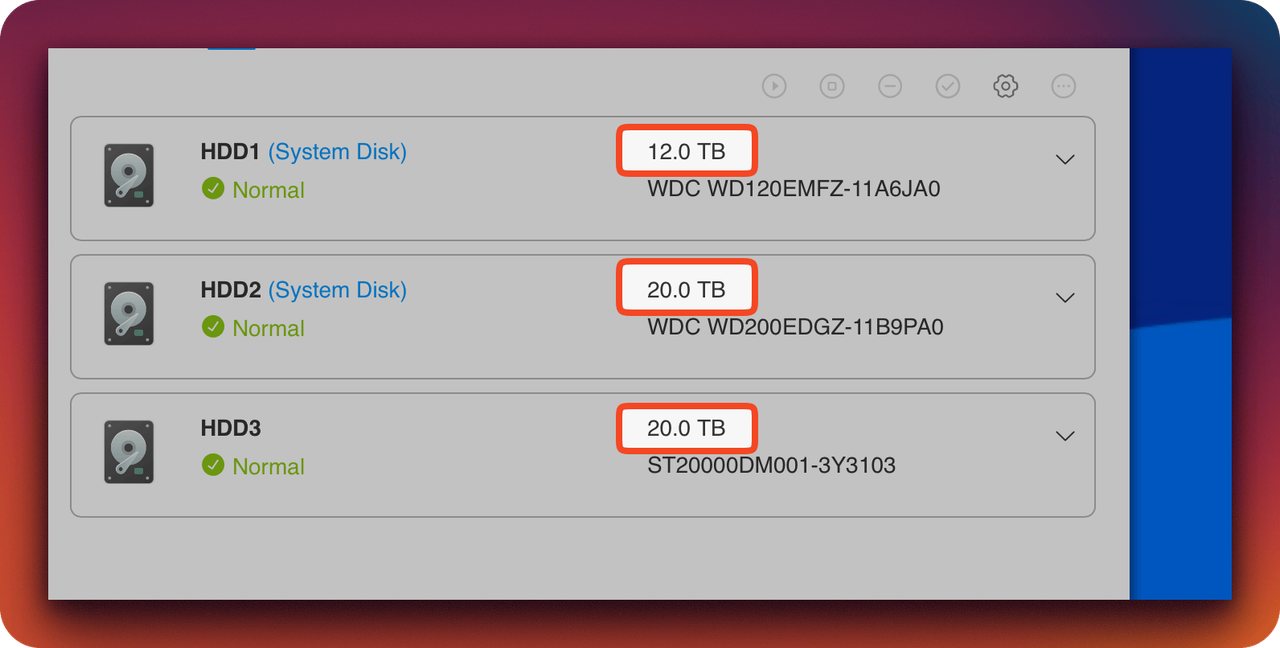Click the stop icon in toolbar
The image size is (1280, 648).
pyautogui.click(x=832, y=86)
